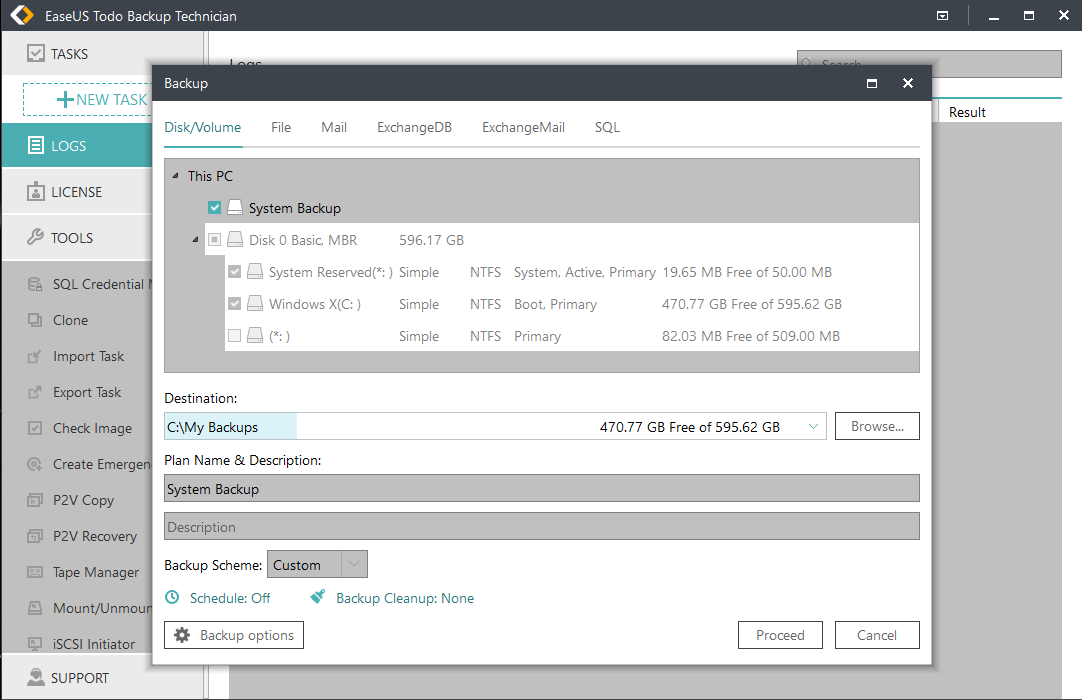Click the Schedule clock icon
Image resolution: width=1082 pixels, height=700 pixels.
coord(172,597)
